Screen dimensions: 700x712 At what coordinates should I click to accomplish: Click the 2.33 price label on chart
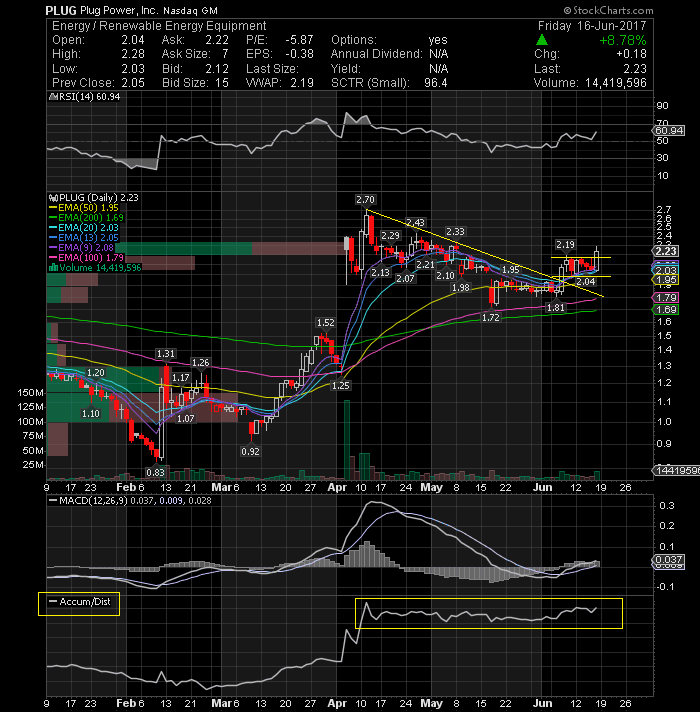[455, 232]
